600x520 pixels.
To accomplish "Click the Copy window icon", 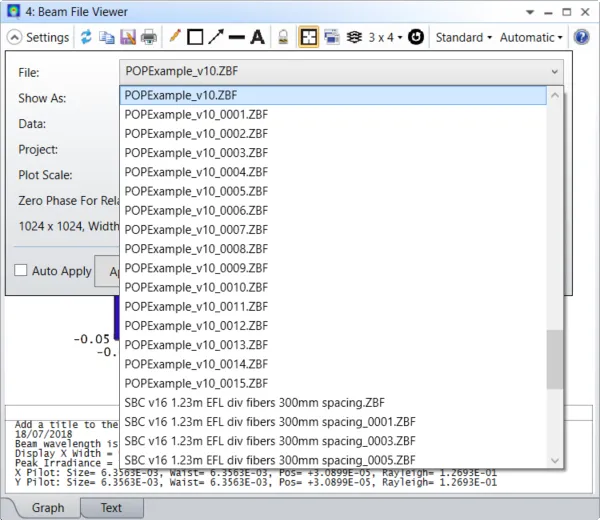I will click(x=107, y=37).
